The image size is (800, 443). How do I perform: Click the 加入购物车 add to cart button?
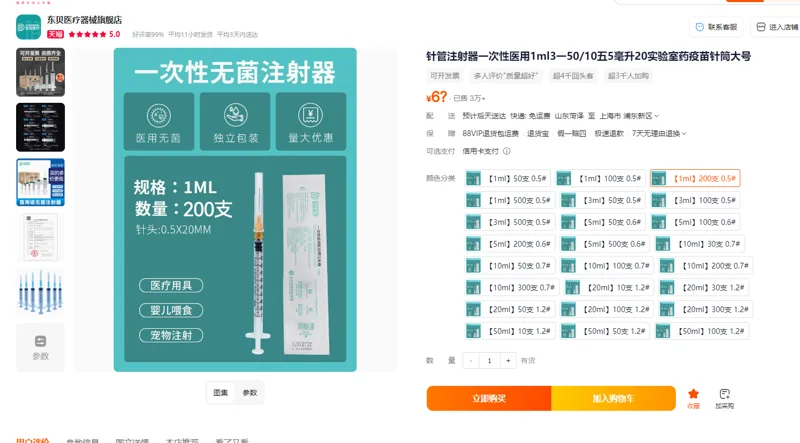(613, 398)
